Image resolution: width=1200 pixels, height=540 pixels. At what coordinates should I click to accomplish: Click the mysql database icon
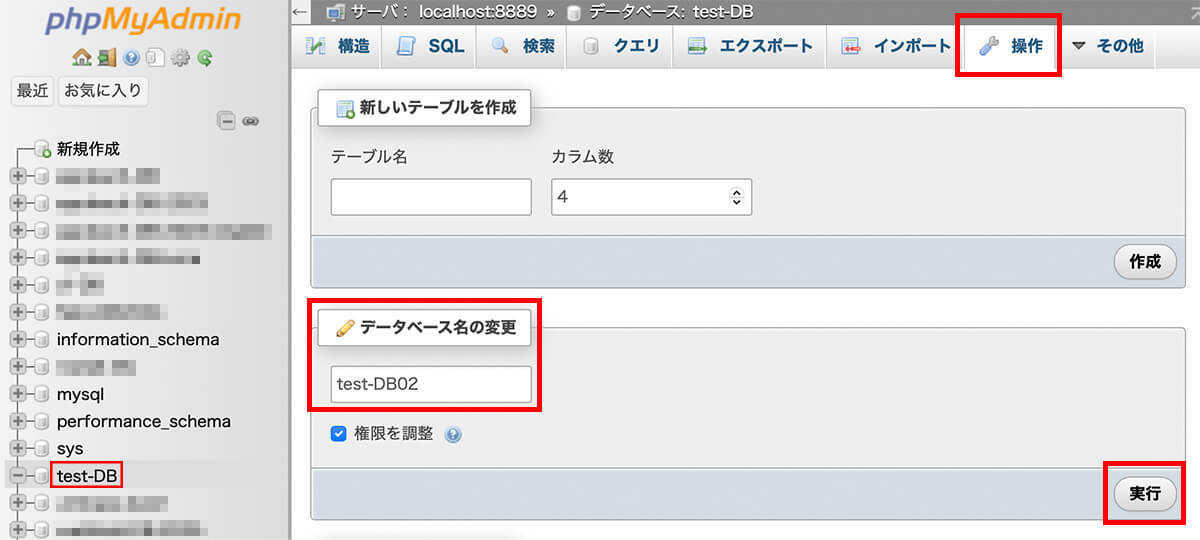coord(41,394)
